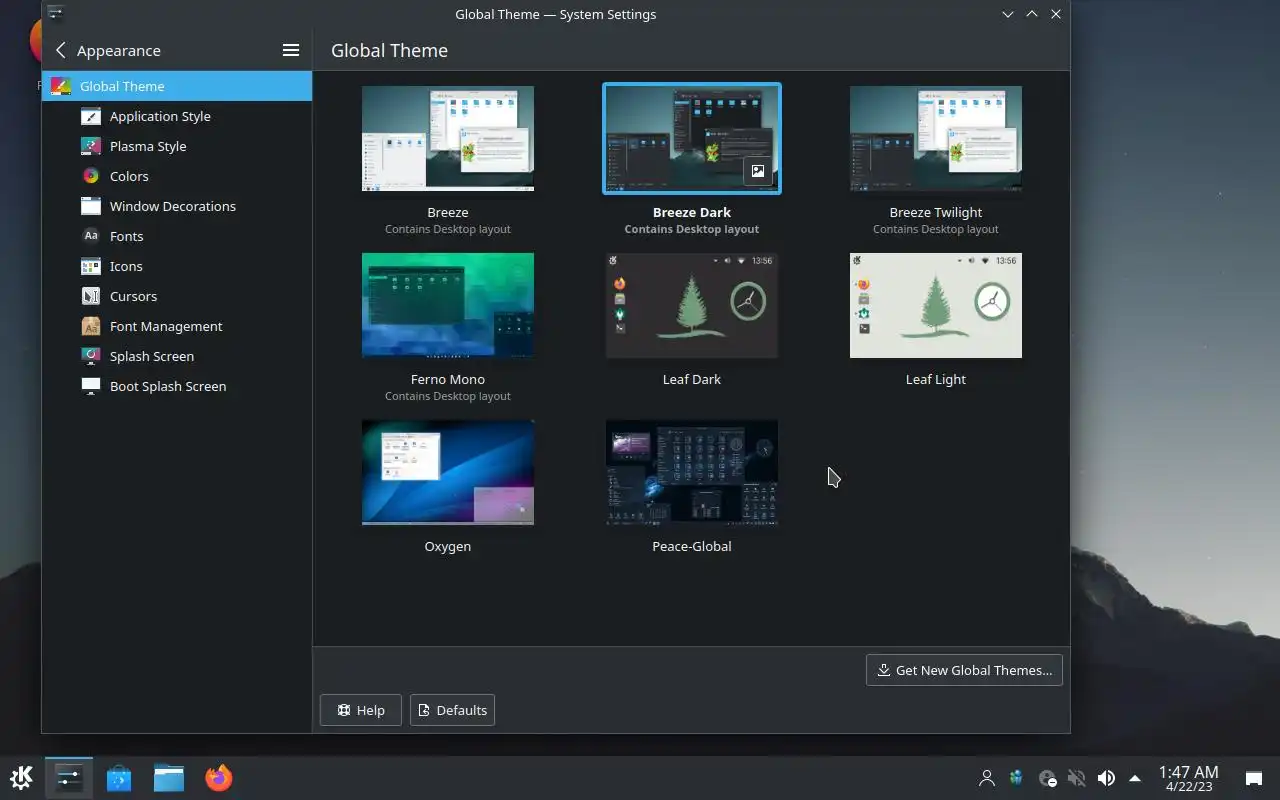The image size is (1280, 800).
Task: Click the Global Theme page heading
Action: tap(389, 50)
